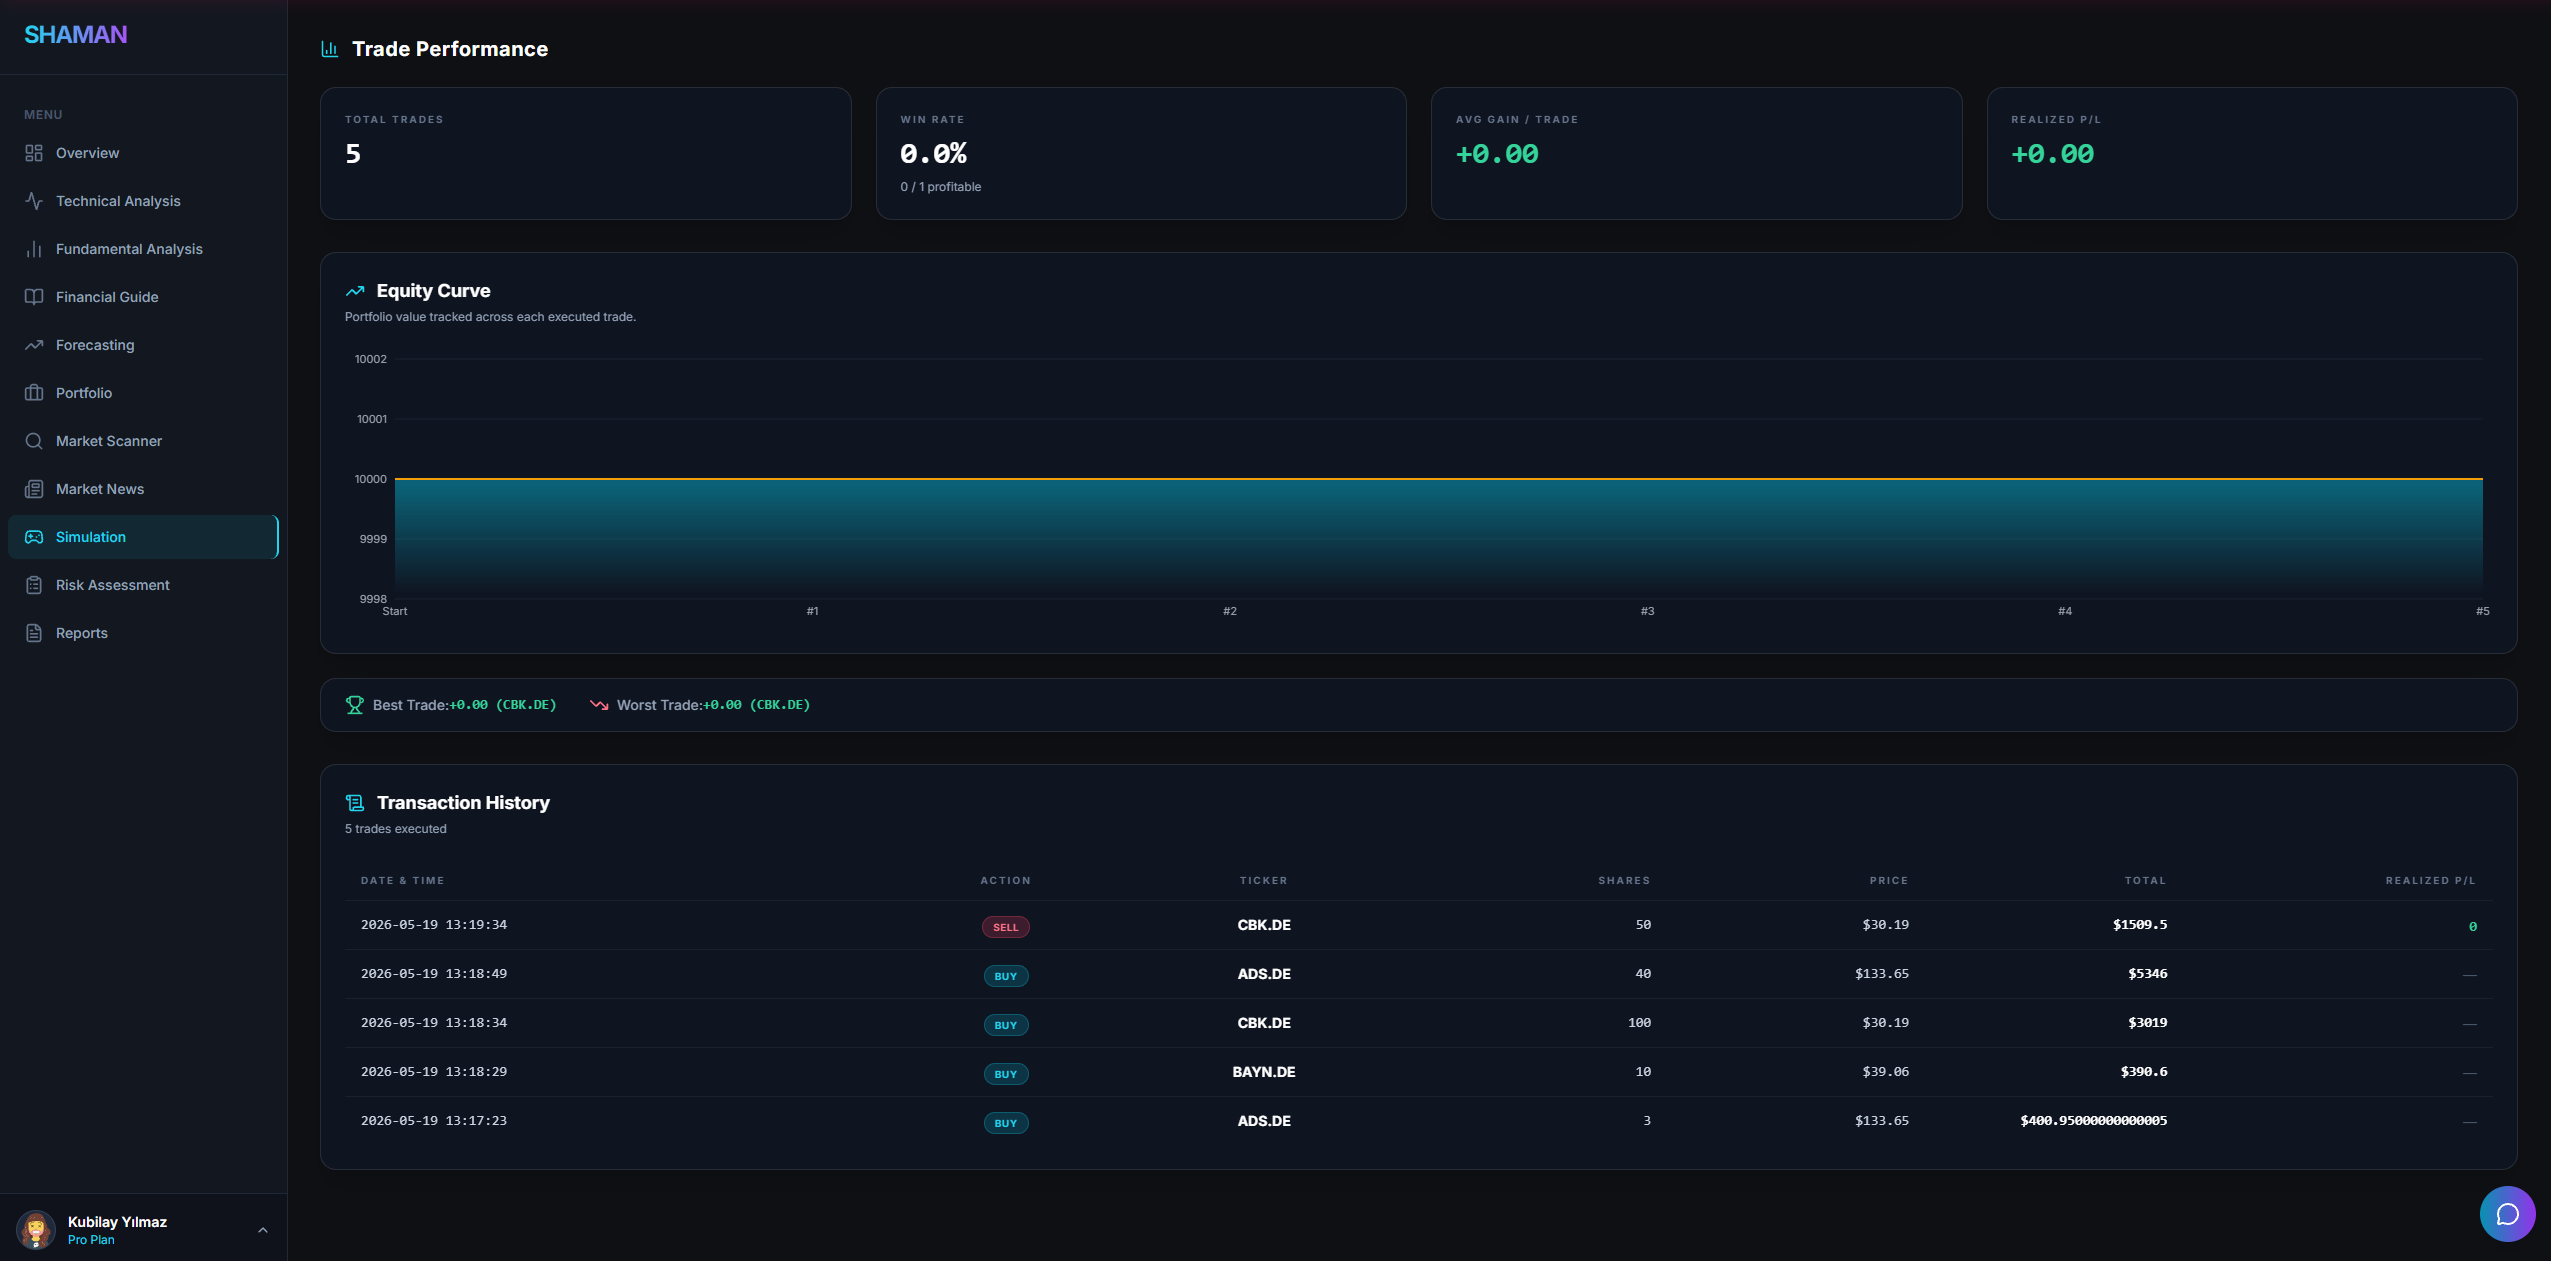
Task: Click the Transaction History scroll icon
Action: (355, 803)
